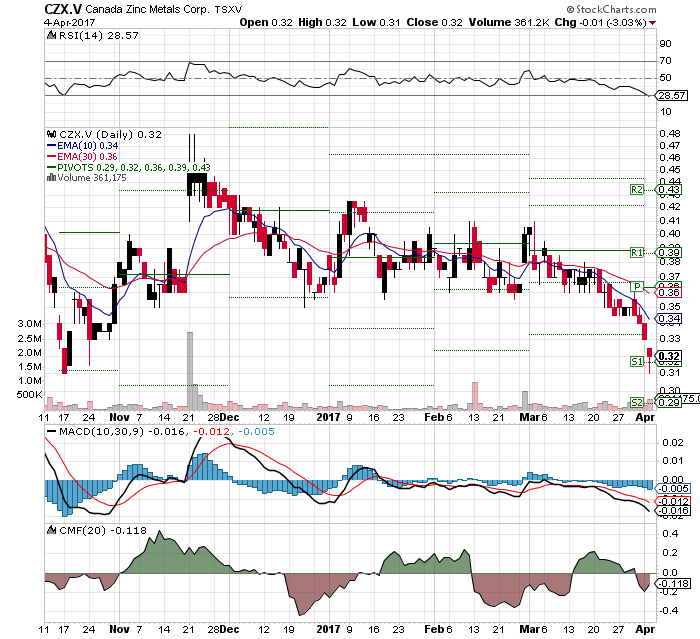Screen dimensions: 700x639
Task: Click the Chg -0.01 (-3.03%) value
Action: tap(601, 22)
